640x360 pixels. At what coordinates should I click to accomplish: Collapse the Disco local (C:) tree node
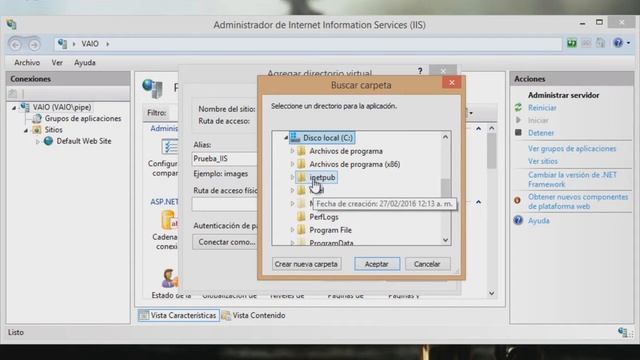click(x=286, y=138)
